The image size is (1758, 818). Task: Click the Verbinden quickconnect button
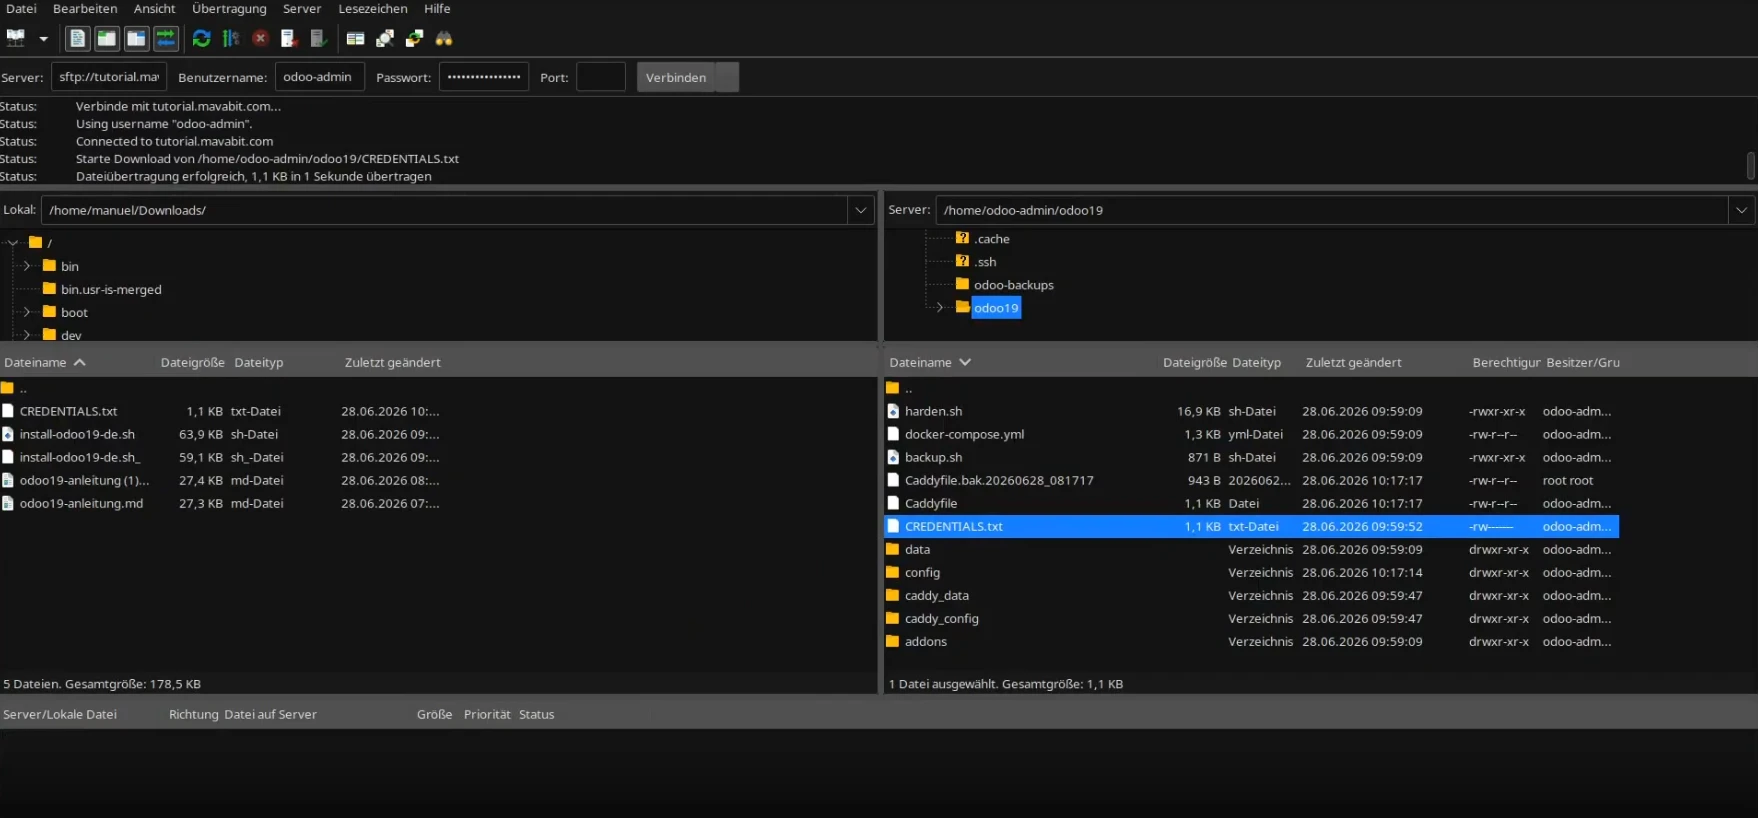676,77
